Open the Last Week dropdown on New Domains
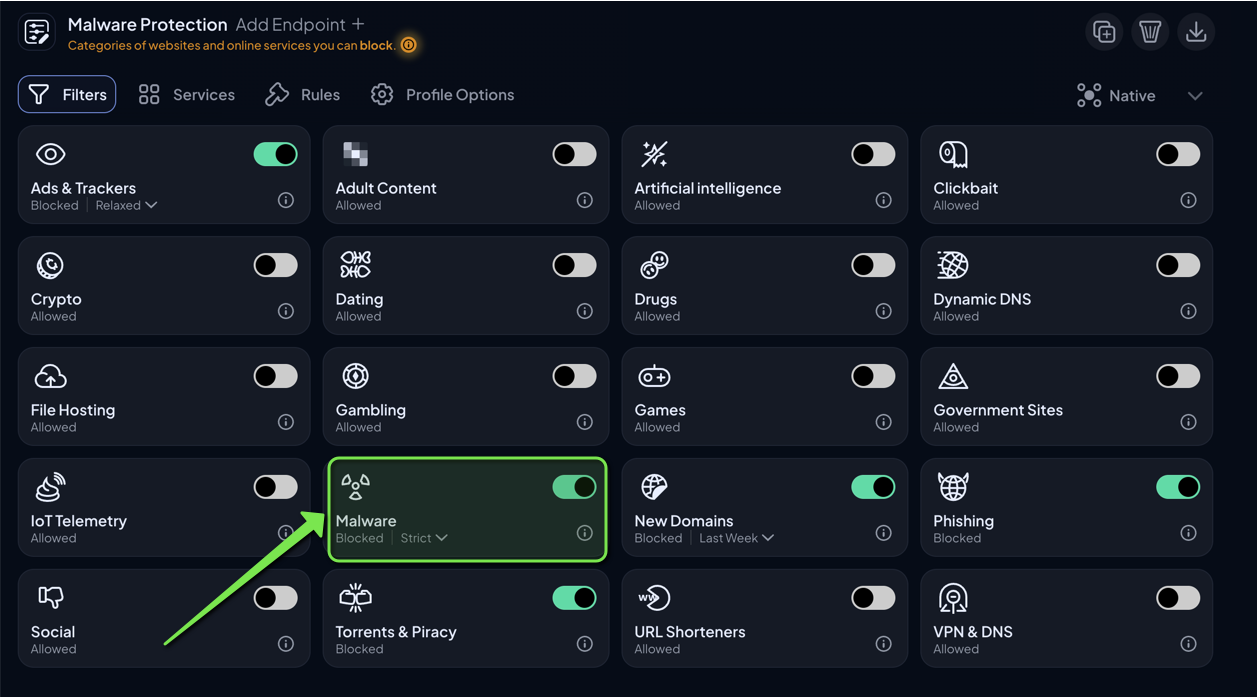Screen dimensions: 1257x697 [736, 538]
